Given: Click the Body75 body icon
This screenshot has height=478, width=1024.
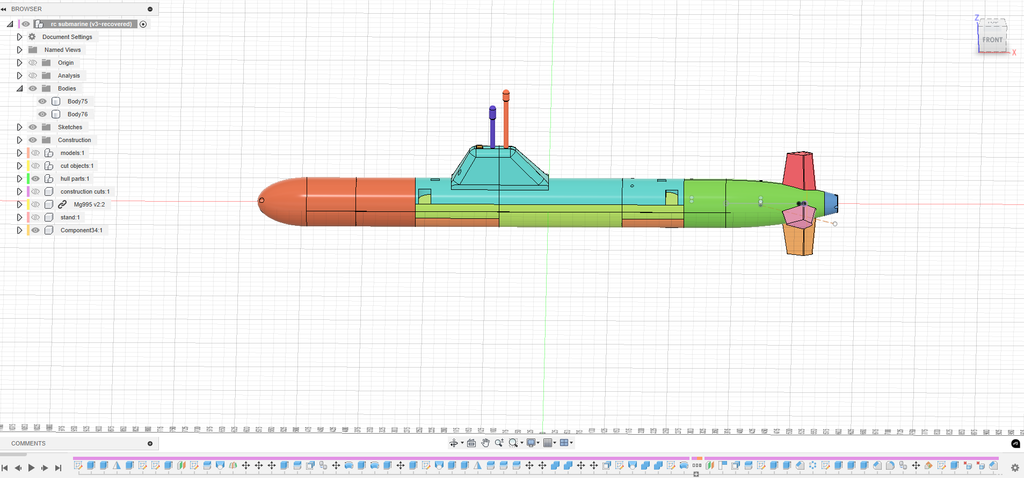Looking at the screenshot, I should point(56,101).
